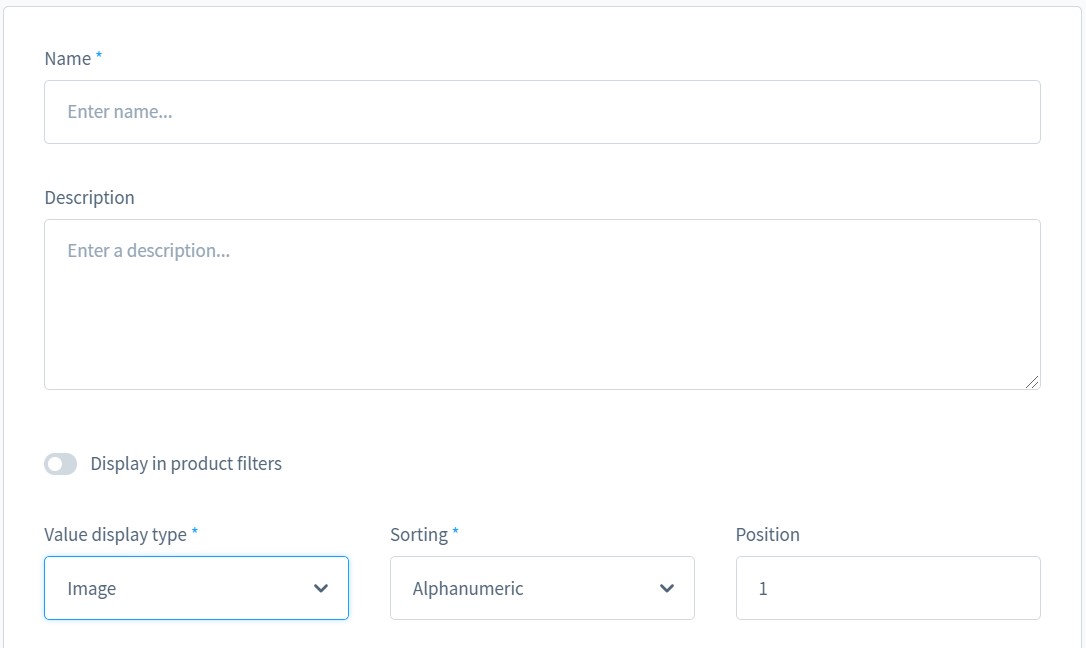This screenshot has height=648, width=1086.
Task: Click the Description textarea resize handle
Action: pos(1033,382)
